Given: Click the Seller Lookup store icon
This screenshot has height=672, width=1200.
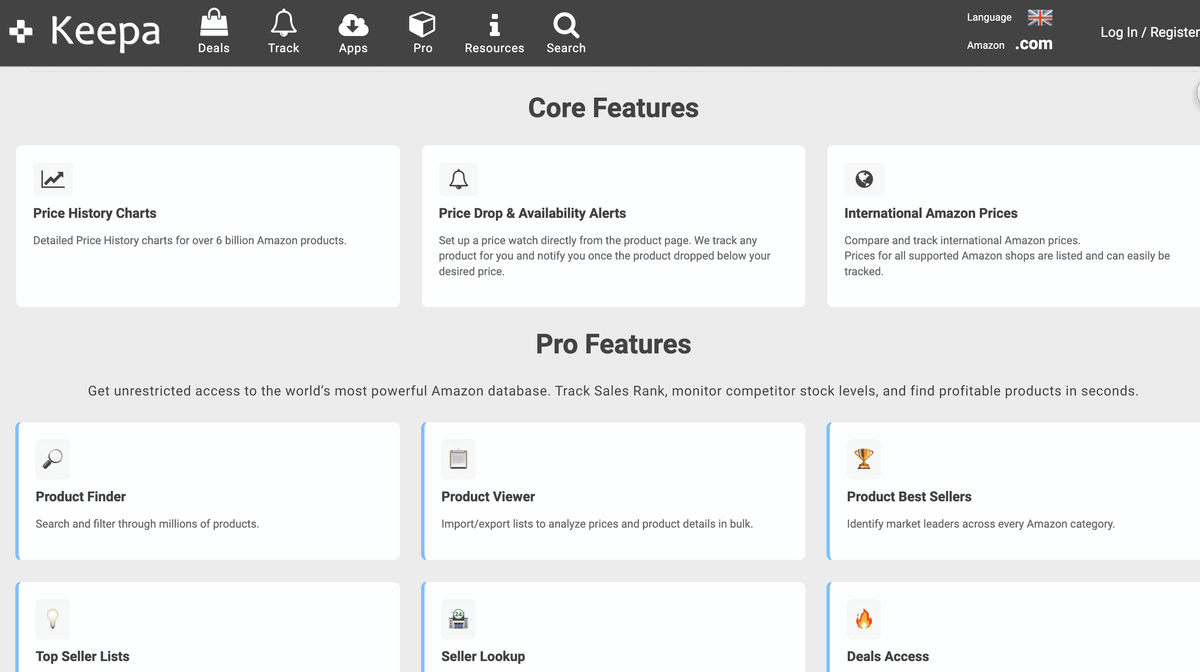Looking at the screenshot, I should coord(458,618).
